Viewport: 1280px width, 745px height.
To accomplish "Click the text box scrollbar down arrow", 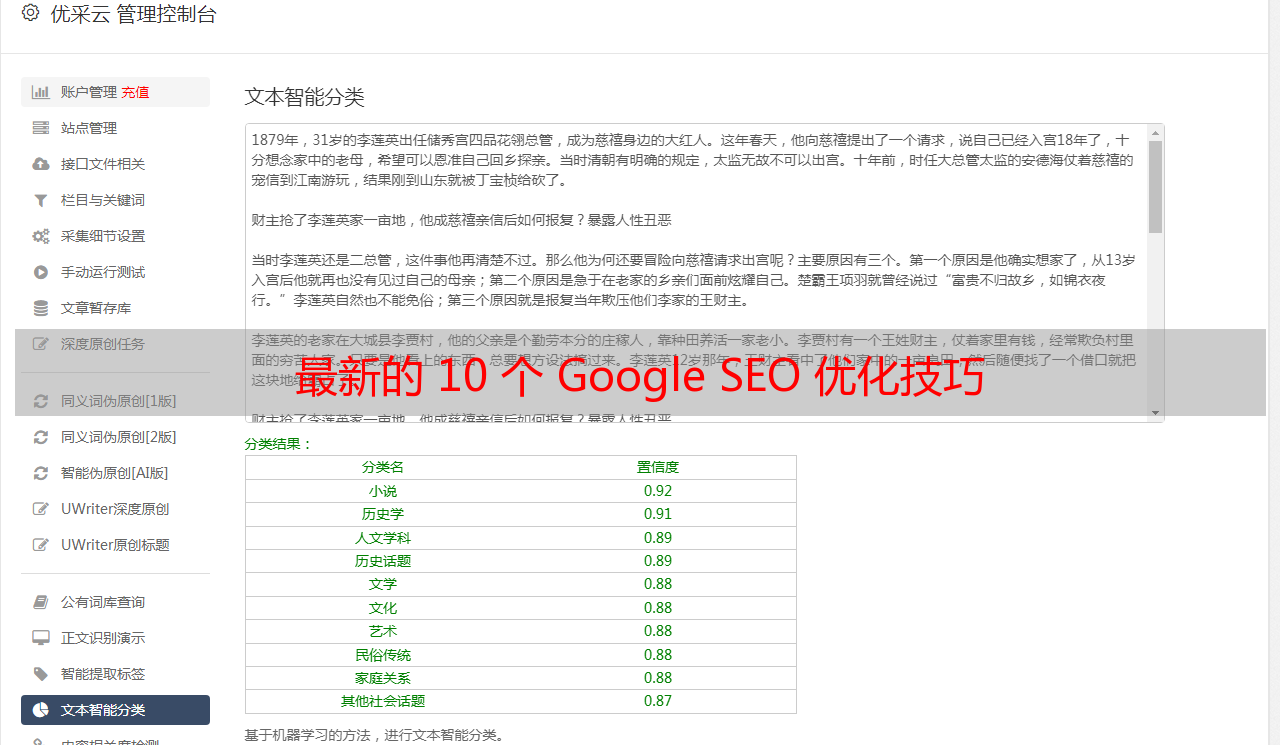I will 1156,413.
